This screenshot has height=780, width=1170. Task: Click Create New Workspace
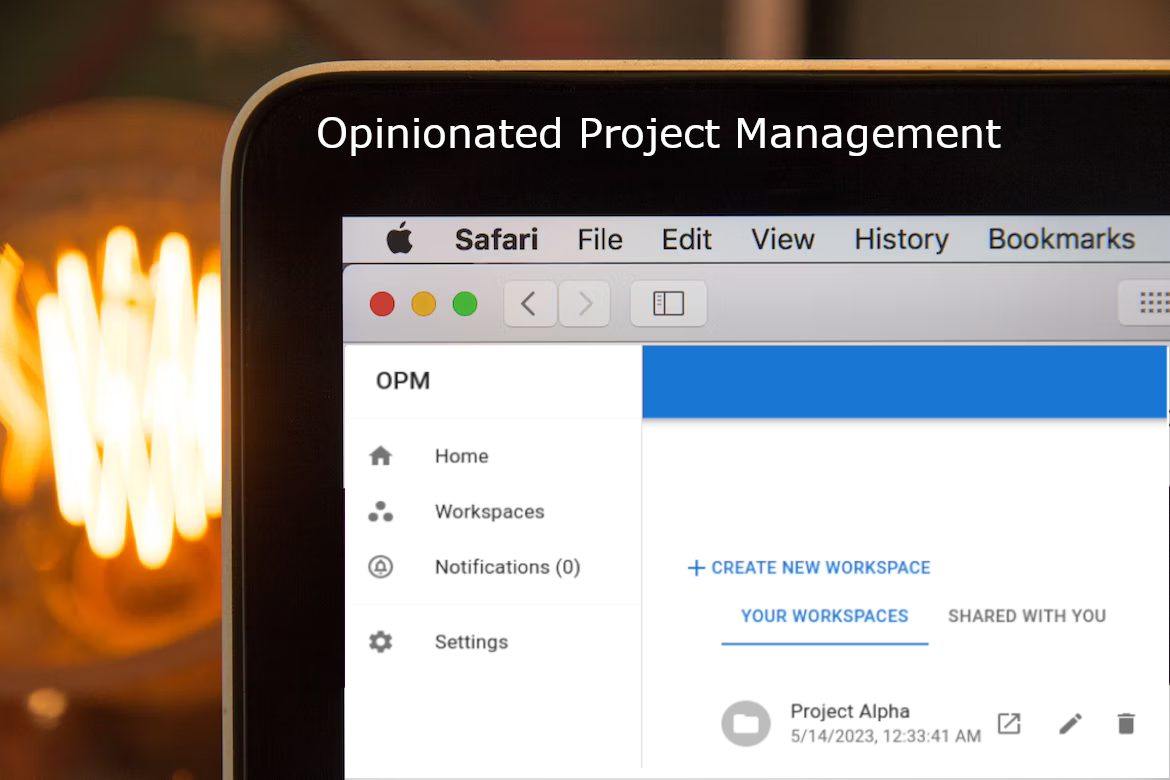809,568
